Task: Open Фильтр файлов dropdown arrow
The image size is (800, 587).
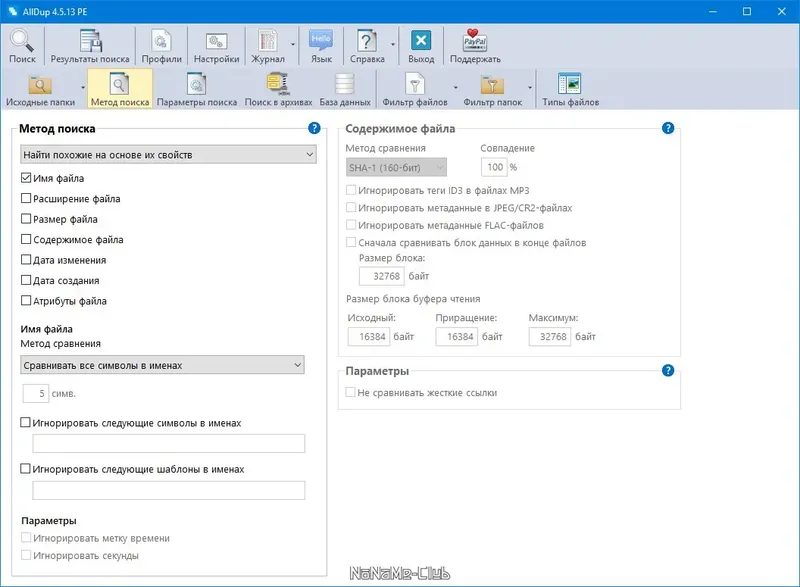Action: click(x=456, y=88)
